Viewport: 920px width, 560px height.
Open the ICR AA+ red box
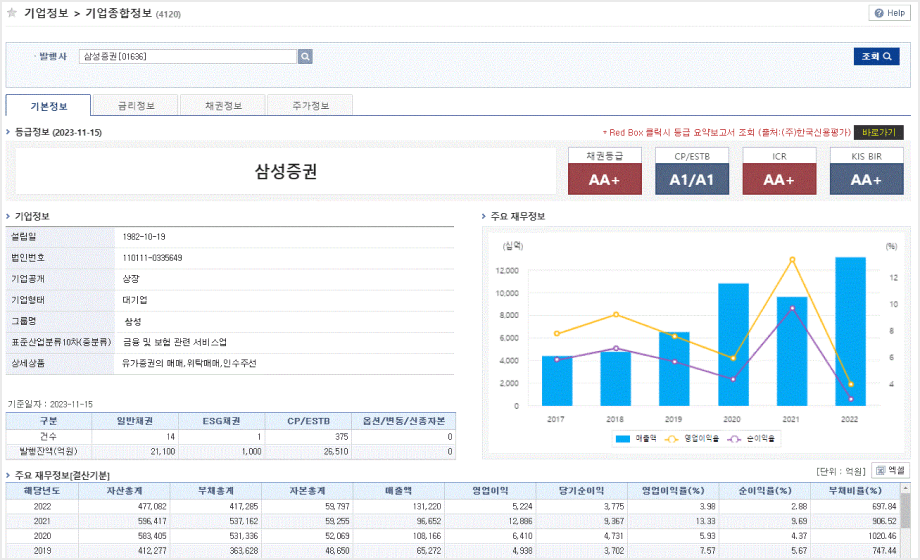pyautogui.click(x=779, y=179)
